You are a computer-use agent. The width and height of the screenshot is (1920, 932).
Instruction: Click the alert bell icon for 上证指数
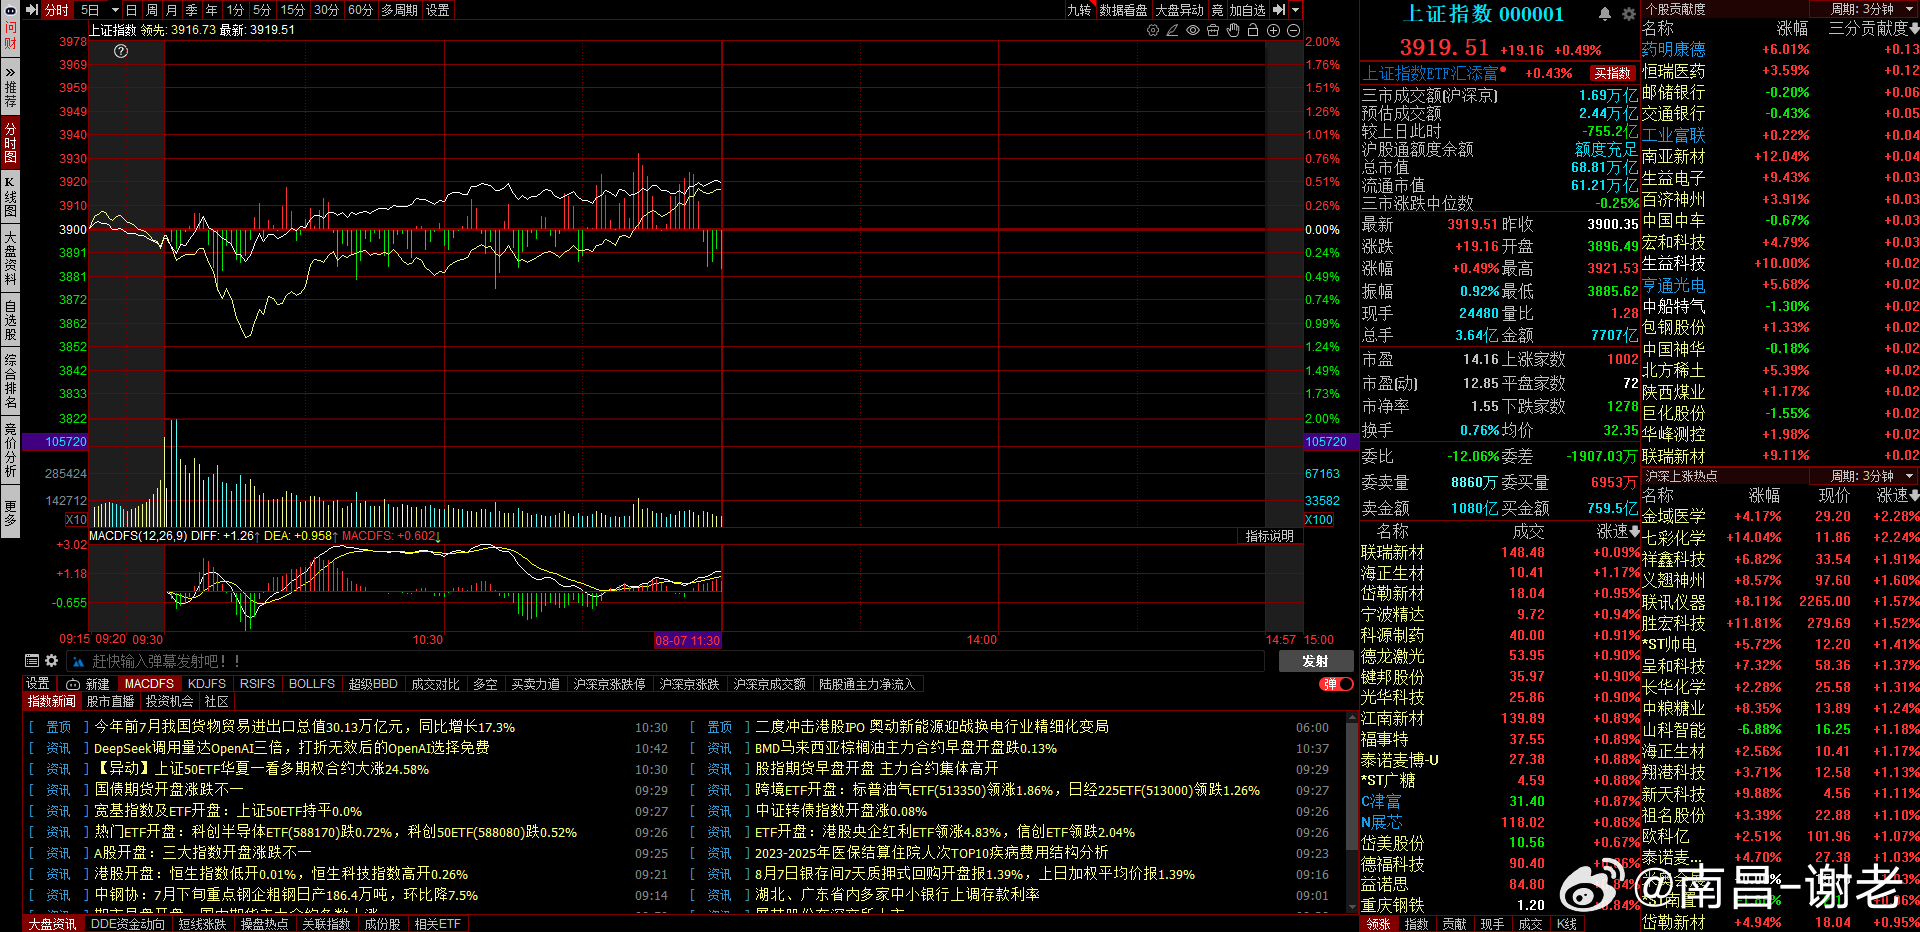(x=1605, y=14)
